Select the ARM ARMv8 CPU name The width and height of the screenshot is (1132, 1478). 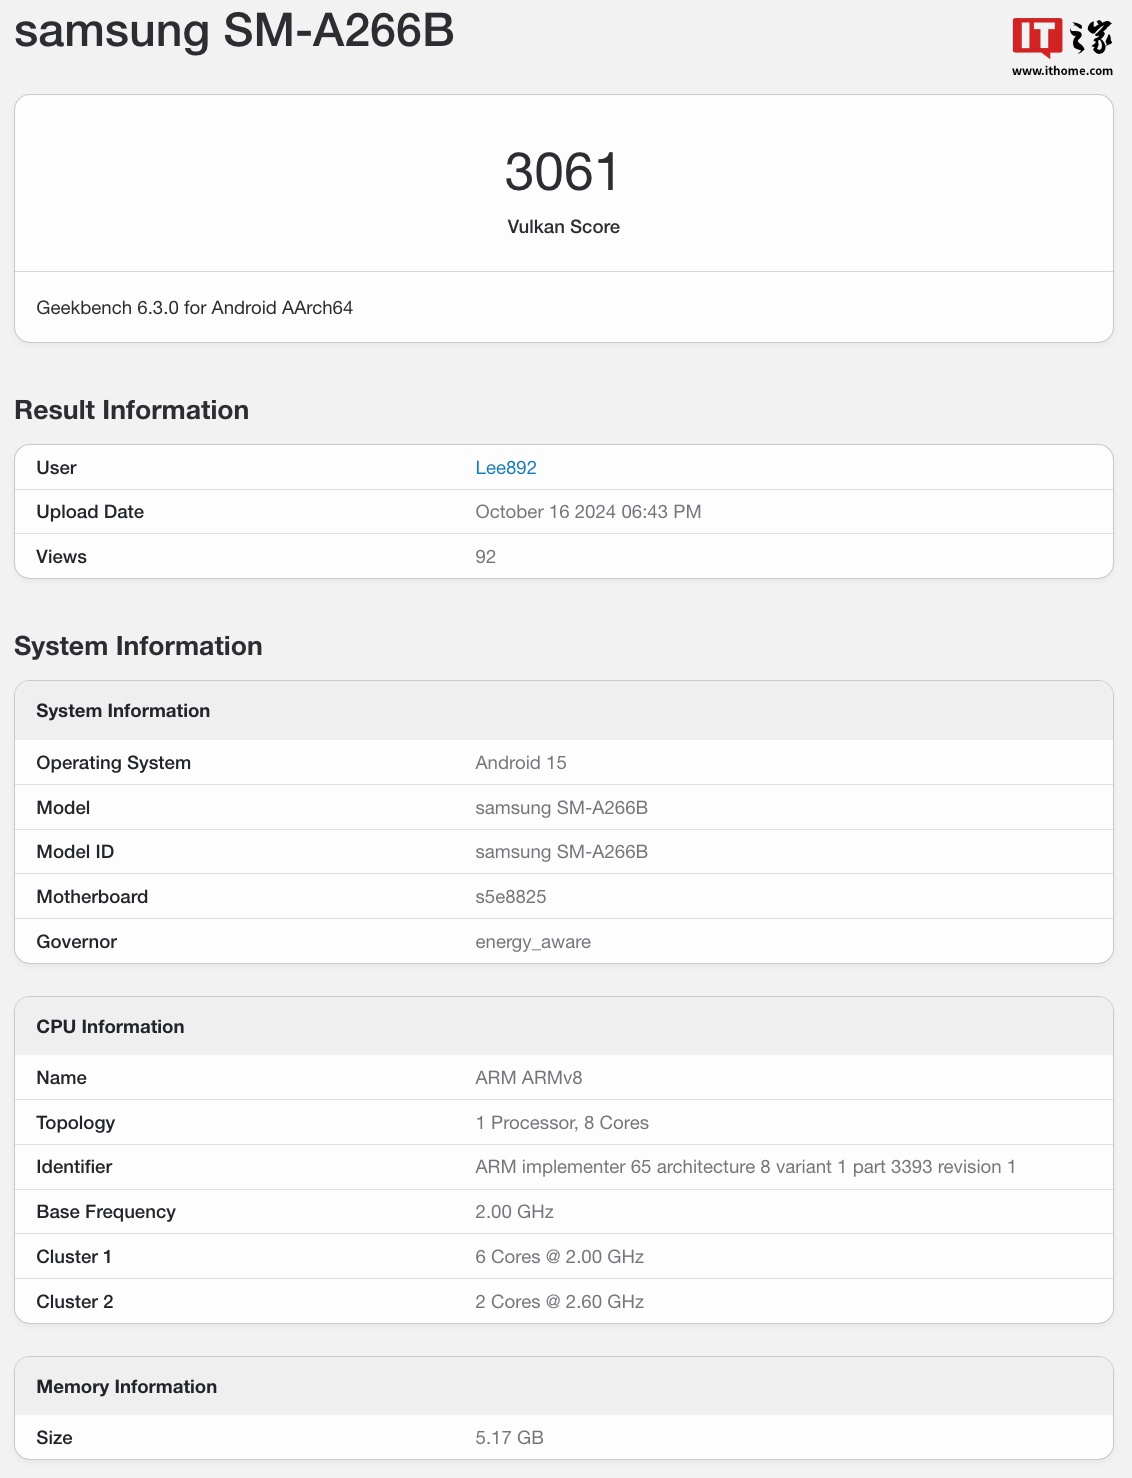tap(529, 1078)
